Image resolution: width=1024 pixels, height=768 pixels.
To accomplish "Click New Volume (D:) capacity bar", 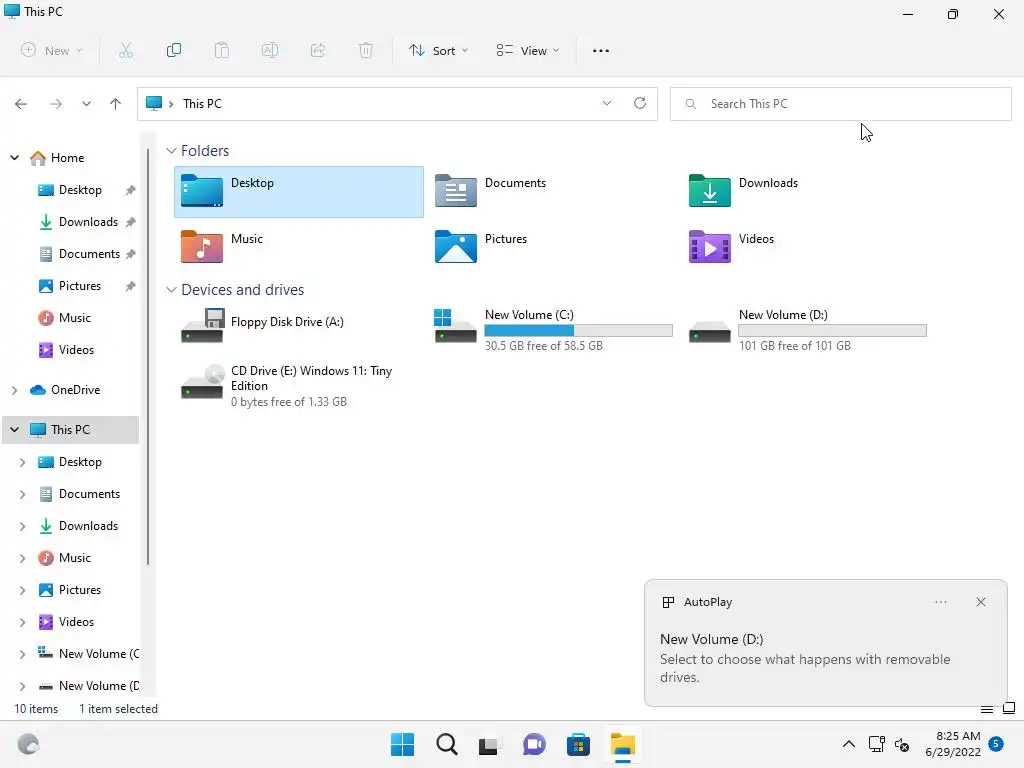I will click(x=833, y=330).
